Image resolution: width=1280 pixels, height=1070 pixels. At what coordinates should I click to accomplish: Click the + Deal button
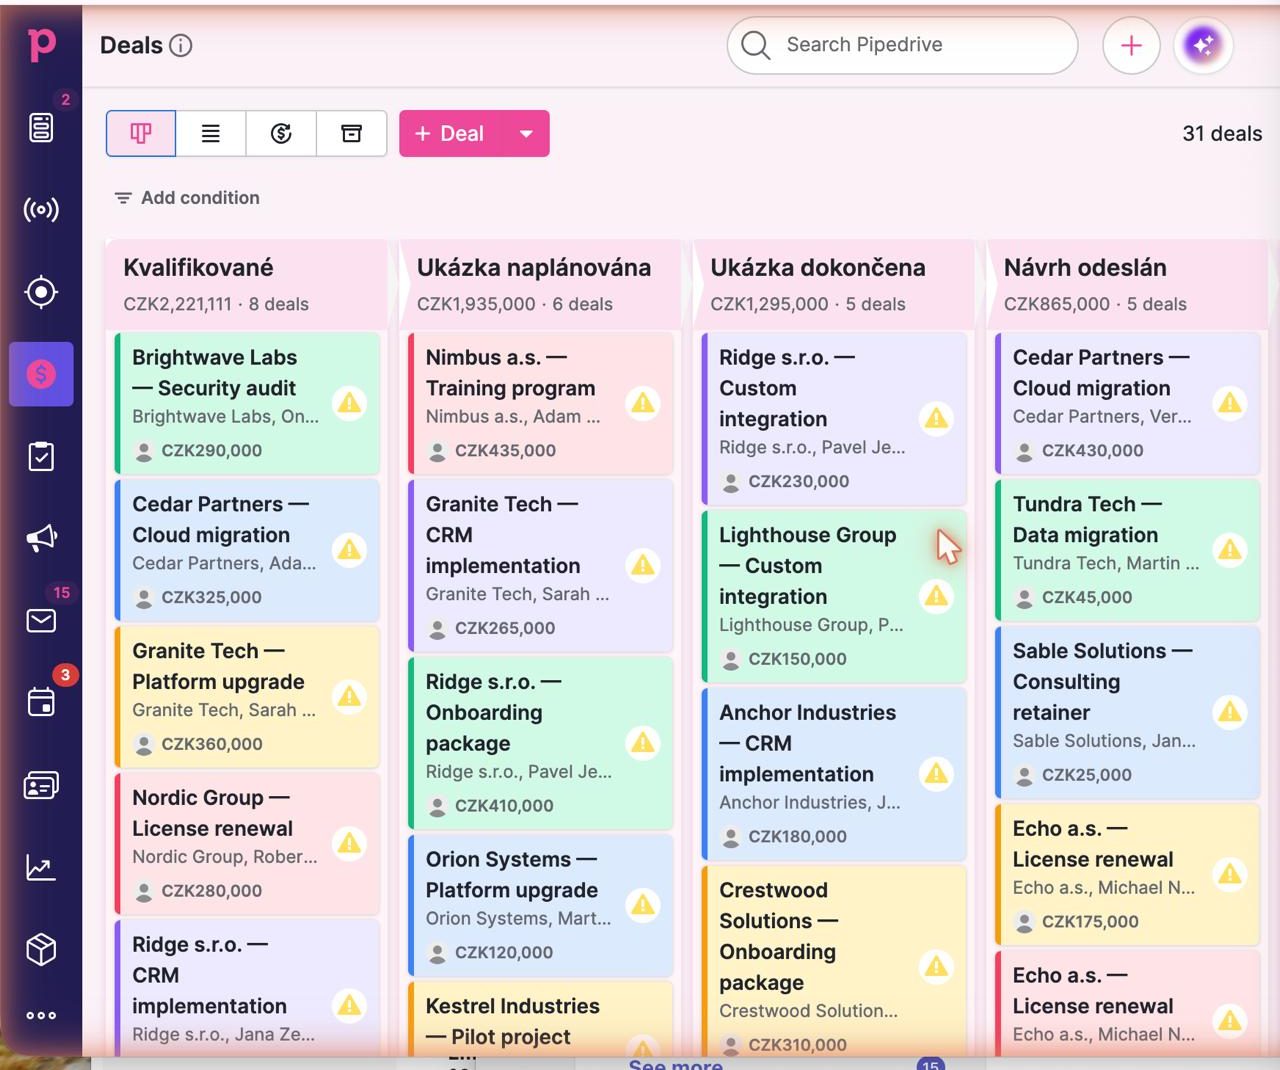pos(451,133)
